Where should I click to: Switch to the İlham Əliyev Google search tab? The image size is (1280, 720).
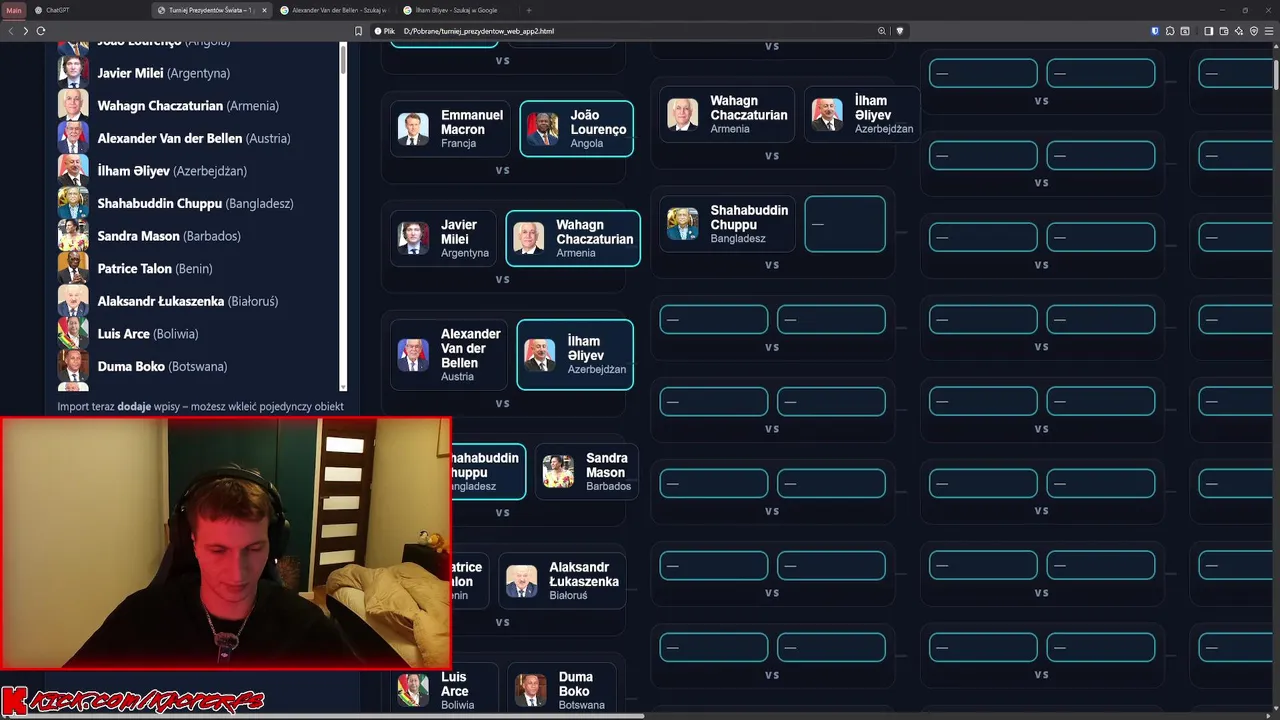457,10
